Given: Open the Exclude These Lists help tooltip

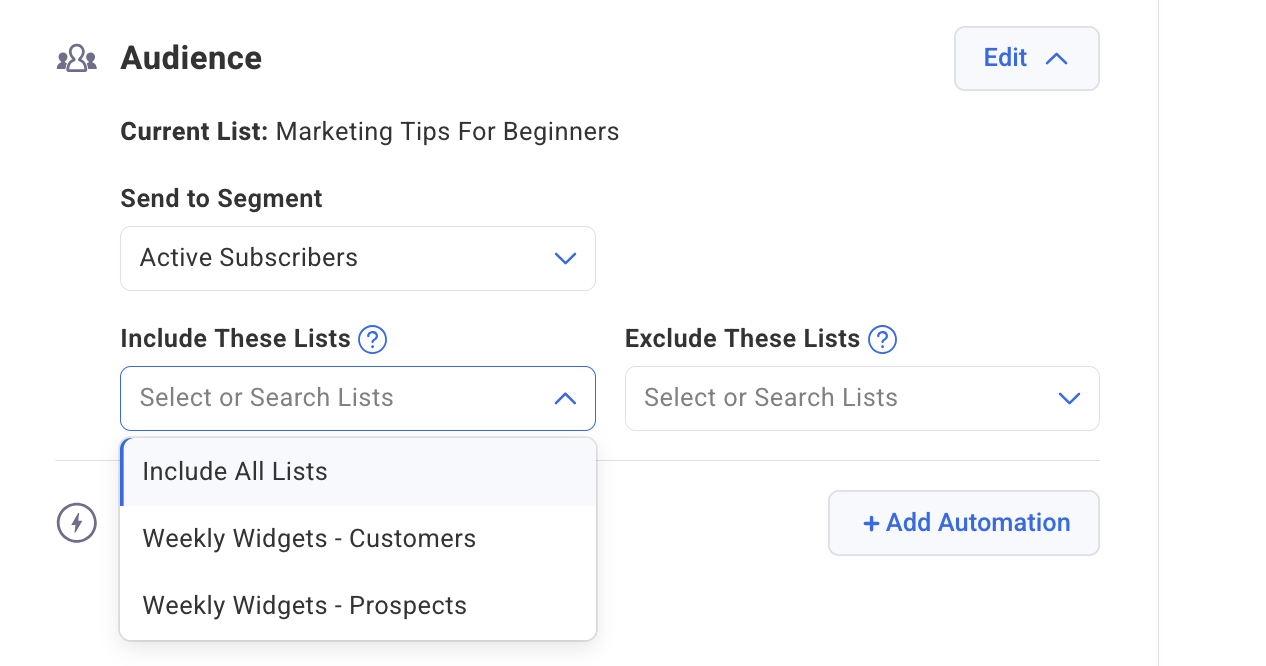Looking at the screenshot, I should coord(883,340).
